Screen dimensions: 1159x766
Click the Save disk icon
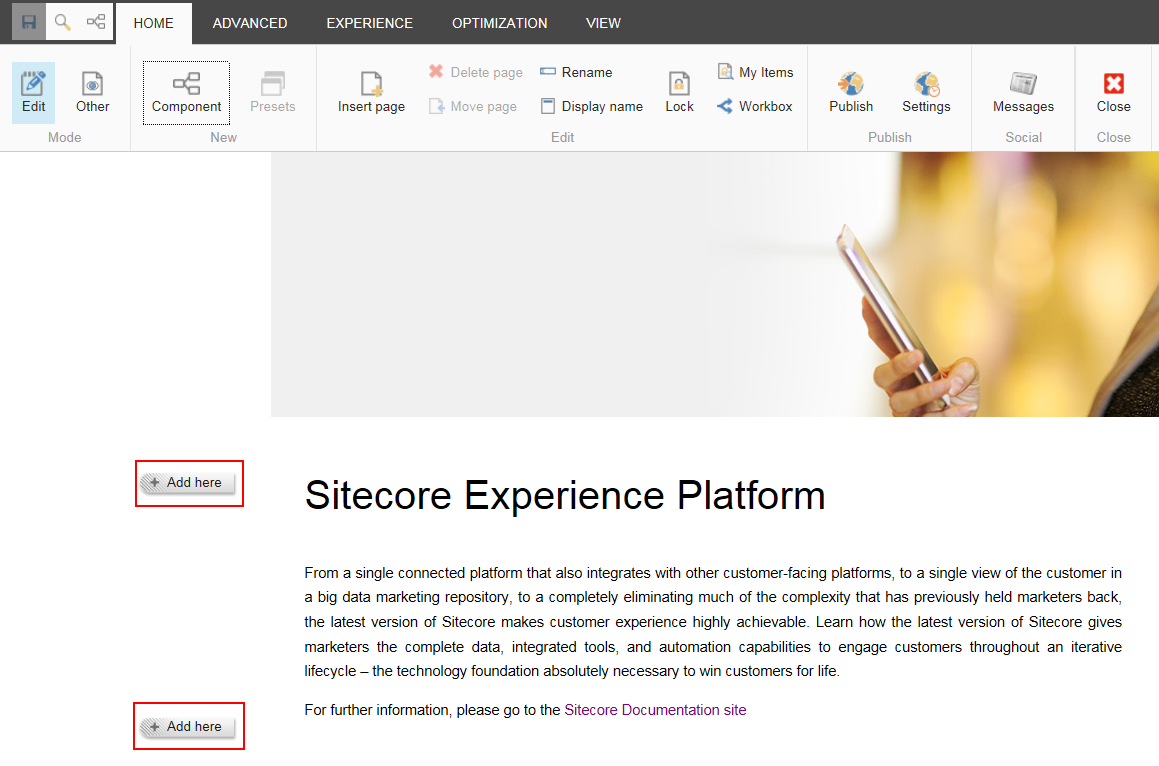coord(29,22)
